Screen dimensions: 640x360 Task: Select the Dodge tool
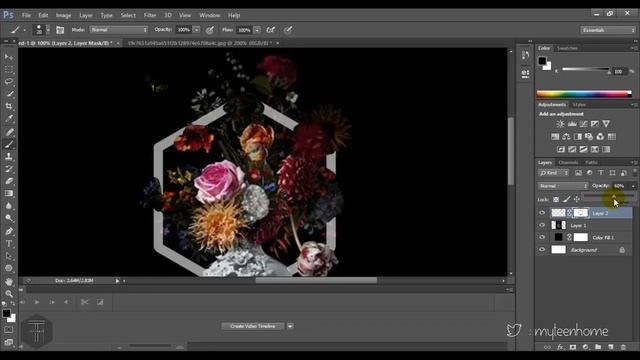[x=9, y=218]
